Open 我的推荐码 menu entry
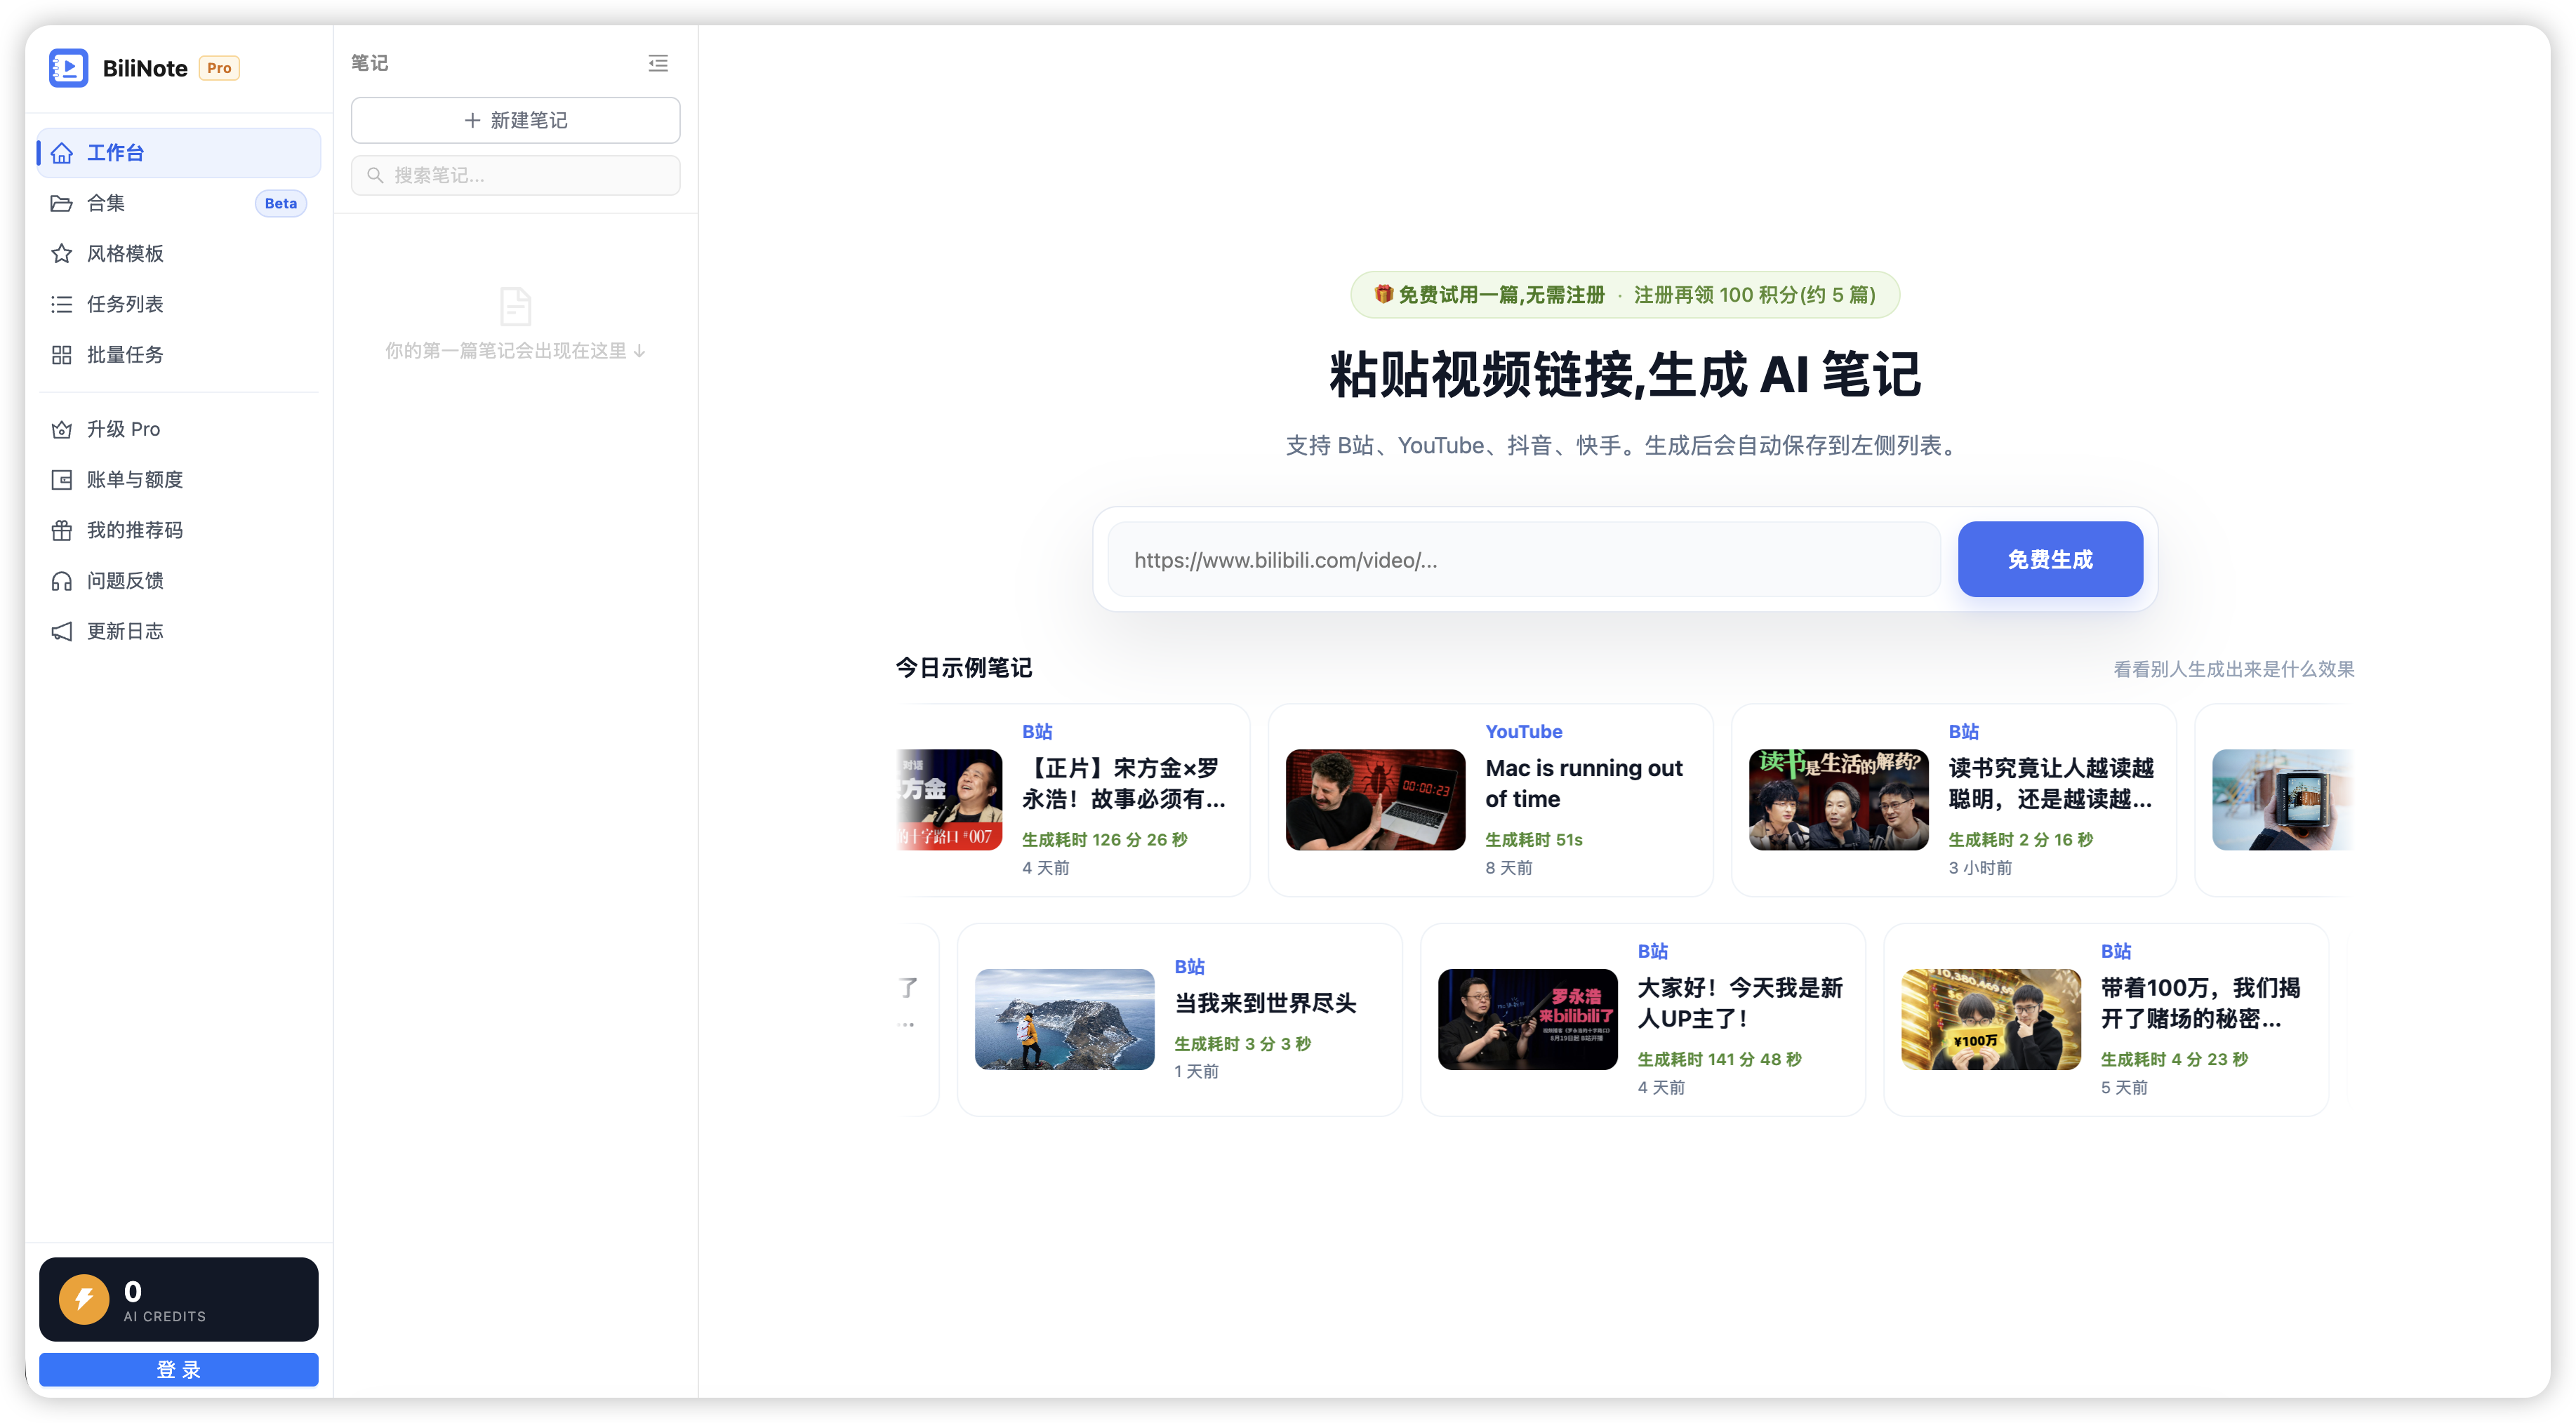Viewport: 2576px width, 1423px height. coord(179,530)
